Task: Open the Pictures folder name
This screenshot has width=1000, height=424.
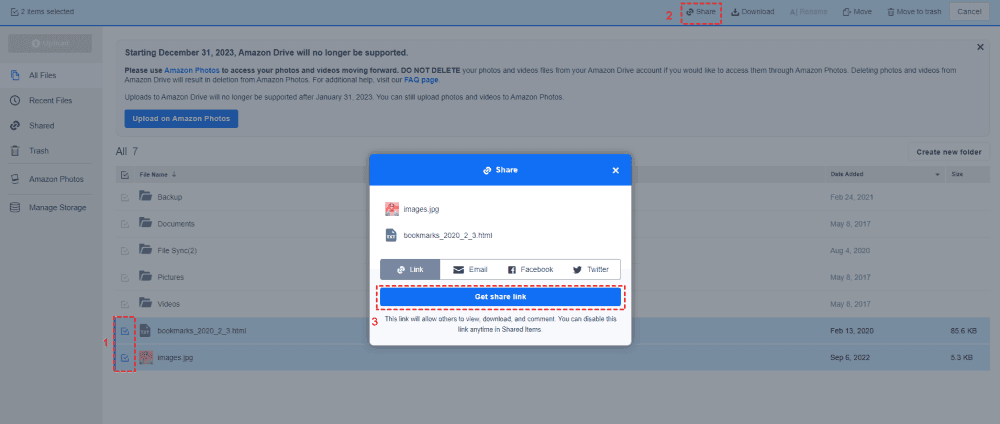Action: [x=171, y=278]
